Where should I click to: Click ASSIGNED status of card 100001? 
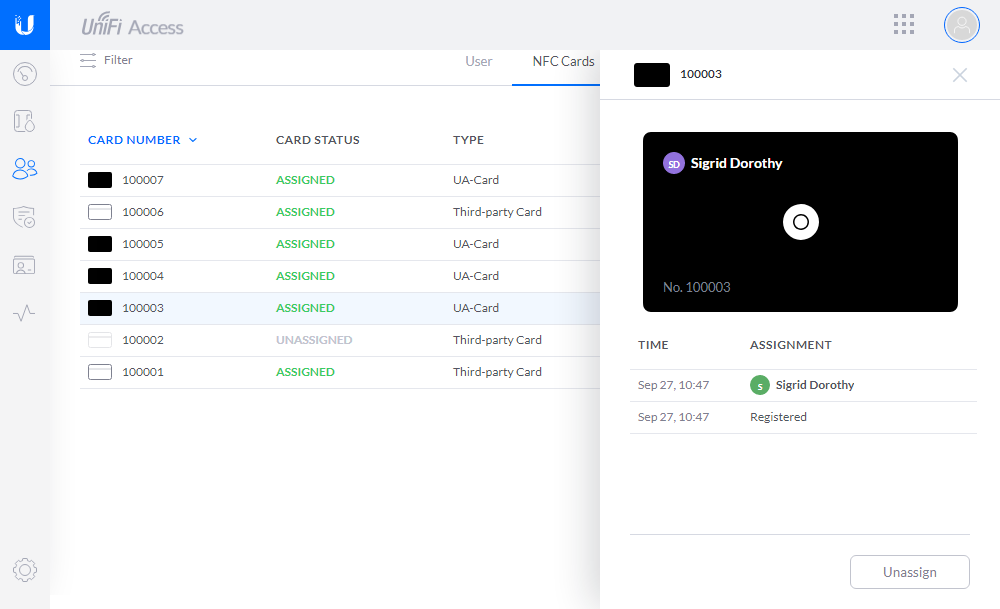tap(305, 372)
